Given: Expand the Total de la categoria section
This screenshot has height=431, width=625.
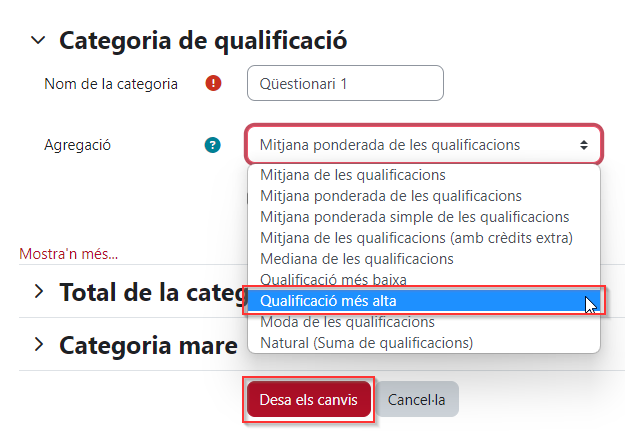Looking at the screenshot, I should tap(39, 291).
